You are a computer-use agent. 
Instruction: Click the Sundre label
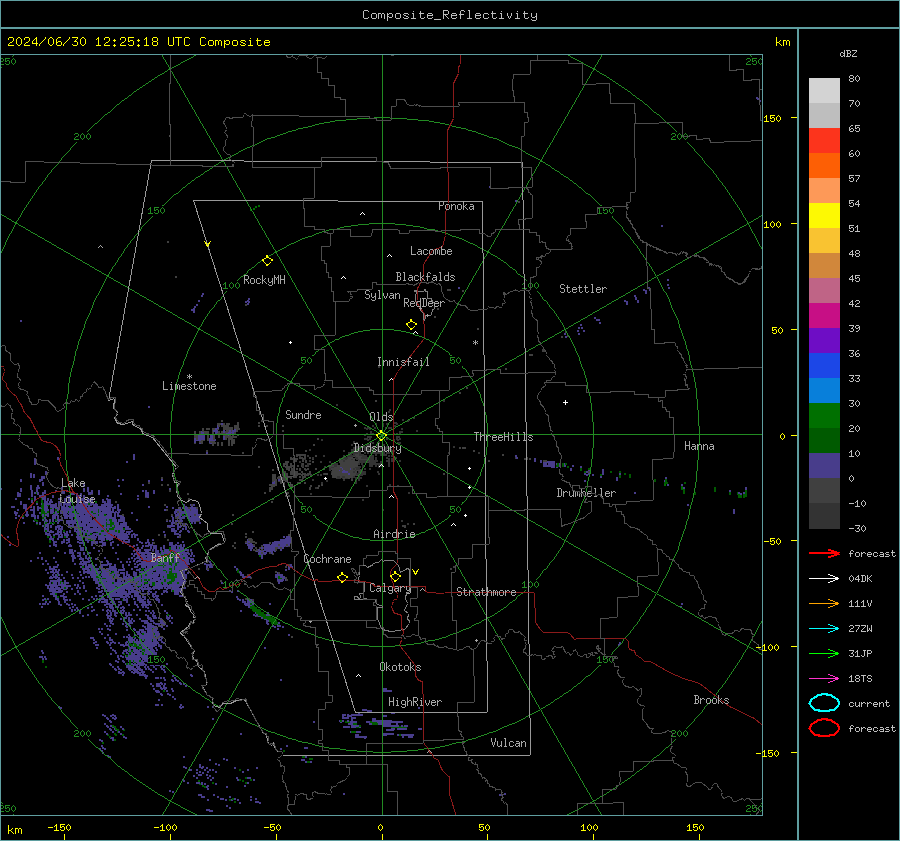(303, 415)
